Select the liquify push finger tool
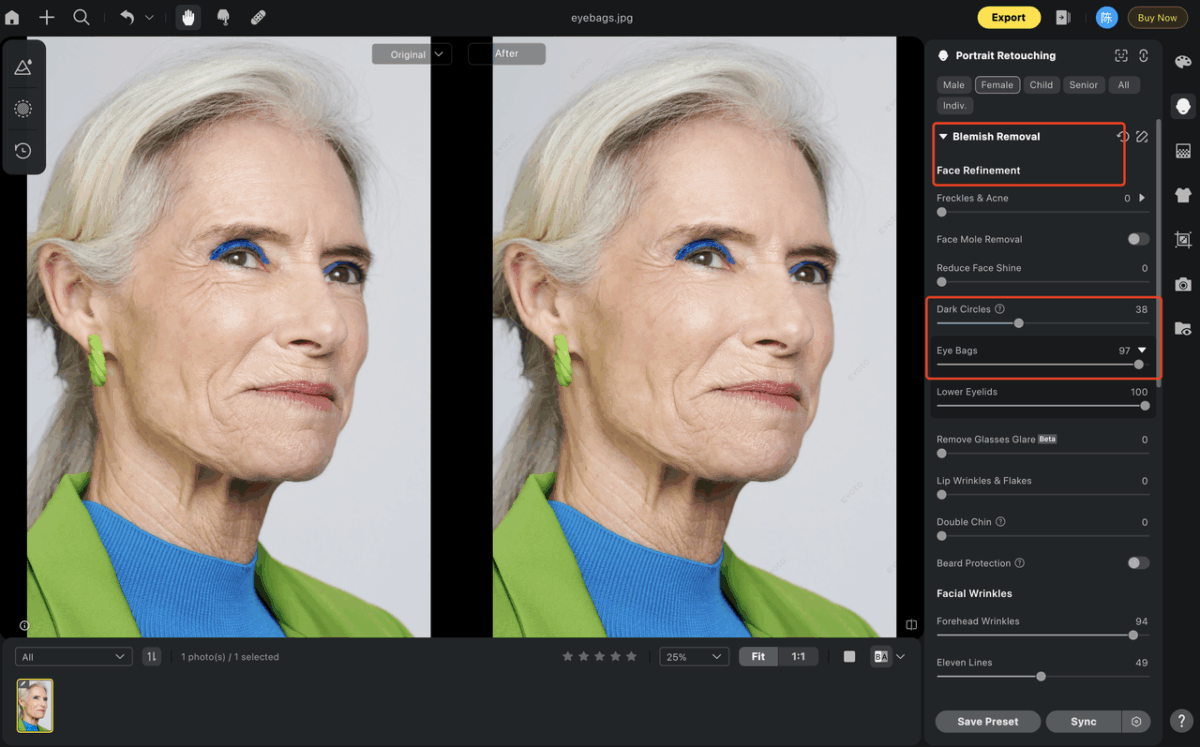The image size is (1200, 747). (223, 18)
